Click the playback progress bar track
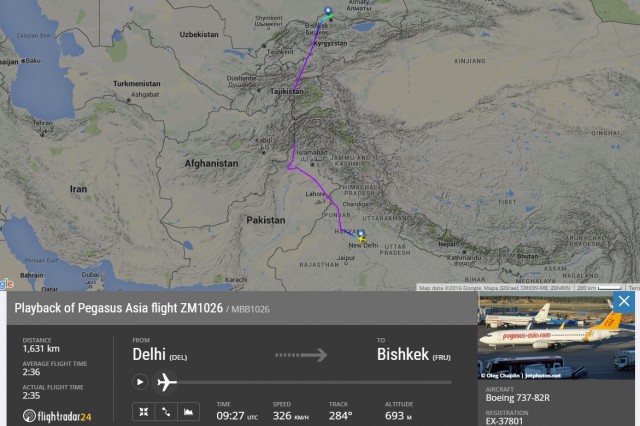Image resolution: width=640 pixels, height=426 pixels. [x=314, y=382]
